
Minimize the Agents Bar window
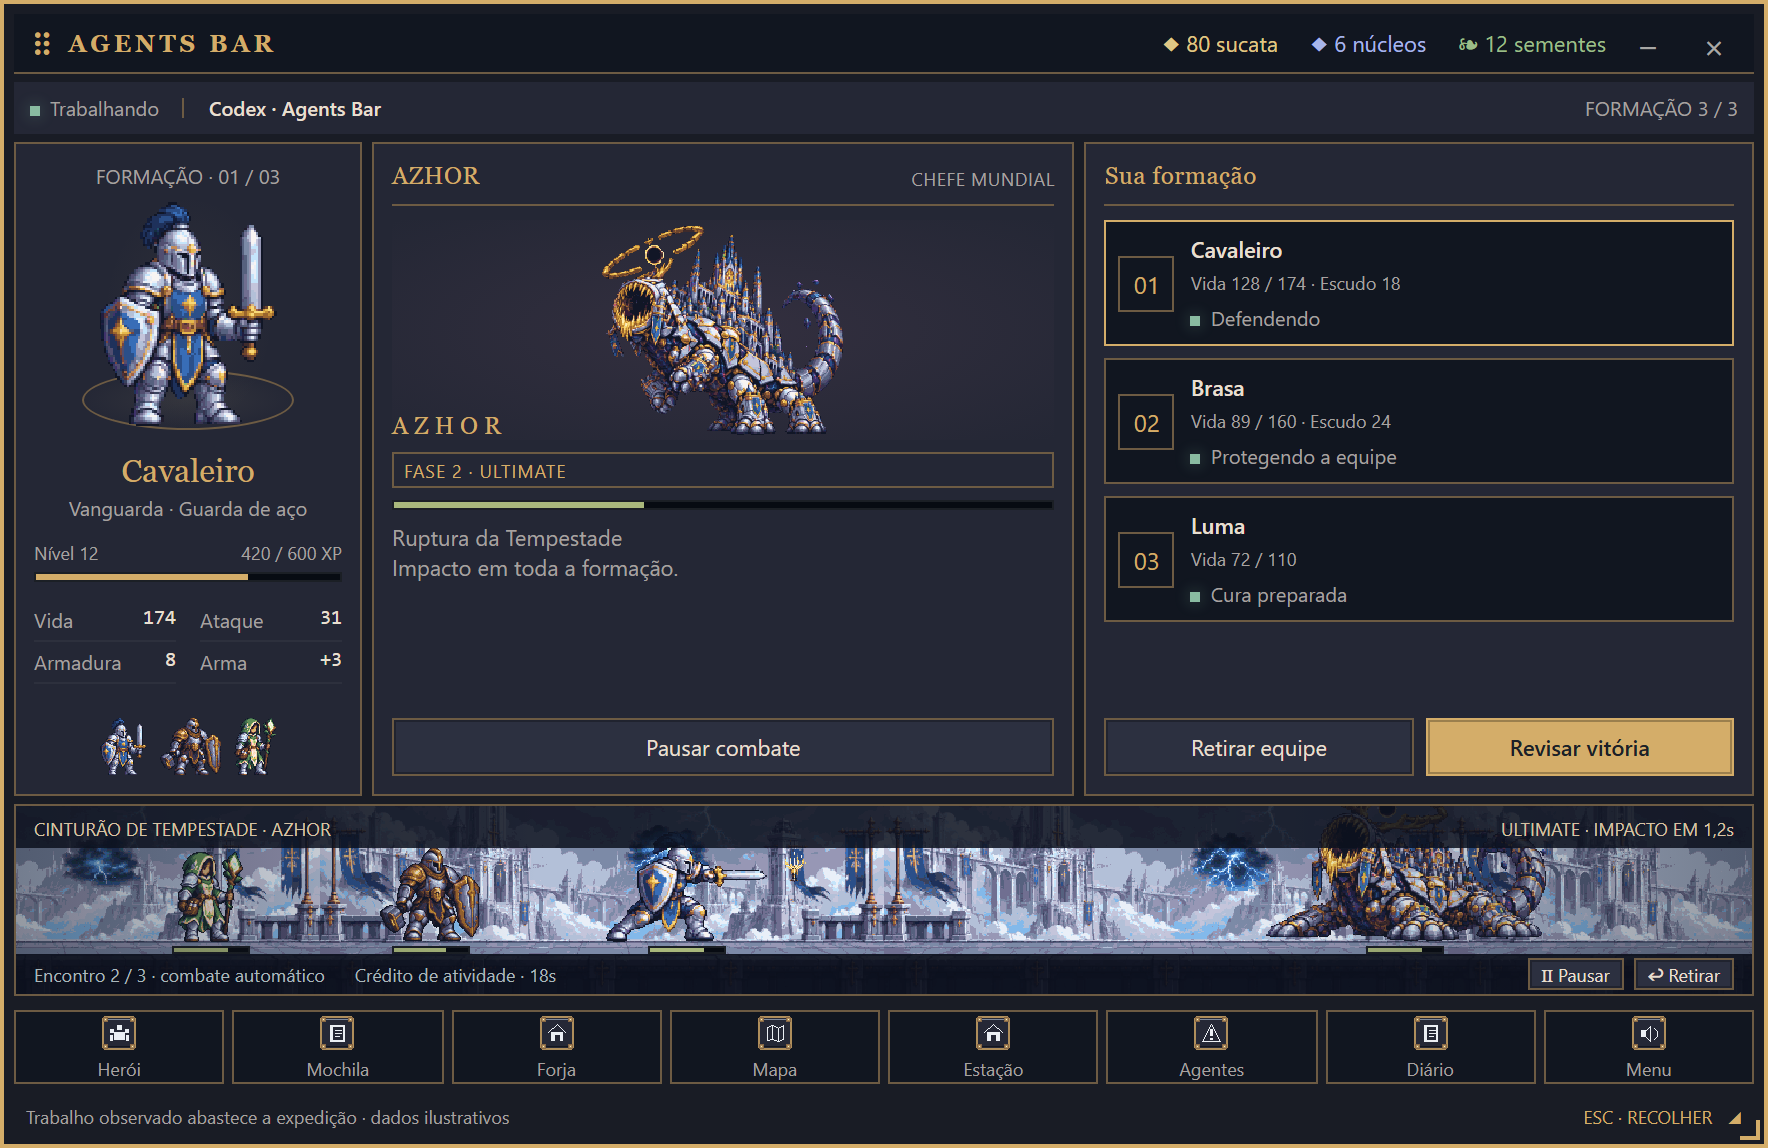click(1648, 47)
